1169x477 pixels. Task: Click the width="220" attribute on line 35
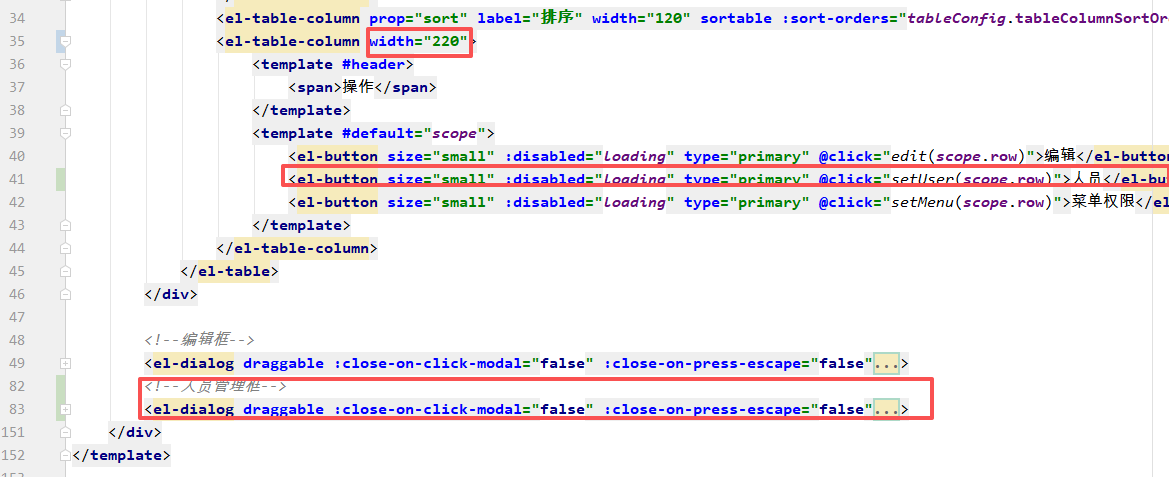click(419, 41)
